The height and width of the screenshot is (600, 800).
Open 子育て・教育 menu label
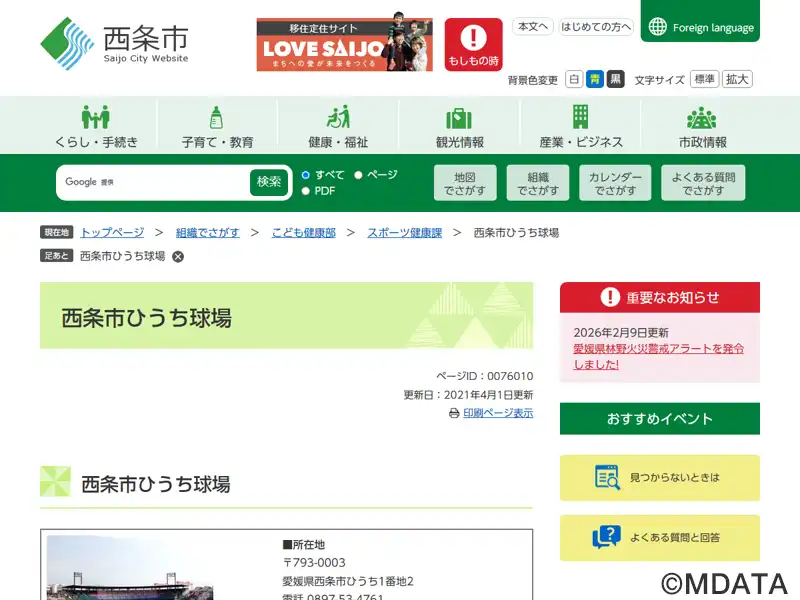pyautogui.click(x=217, y=142)
